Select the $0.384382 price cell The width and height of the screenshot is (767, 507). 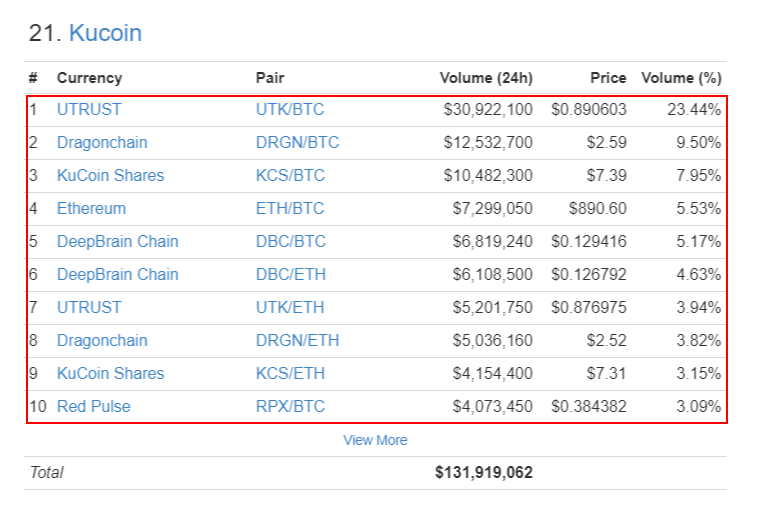click(x=589, y=406)
